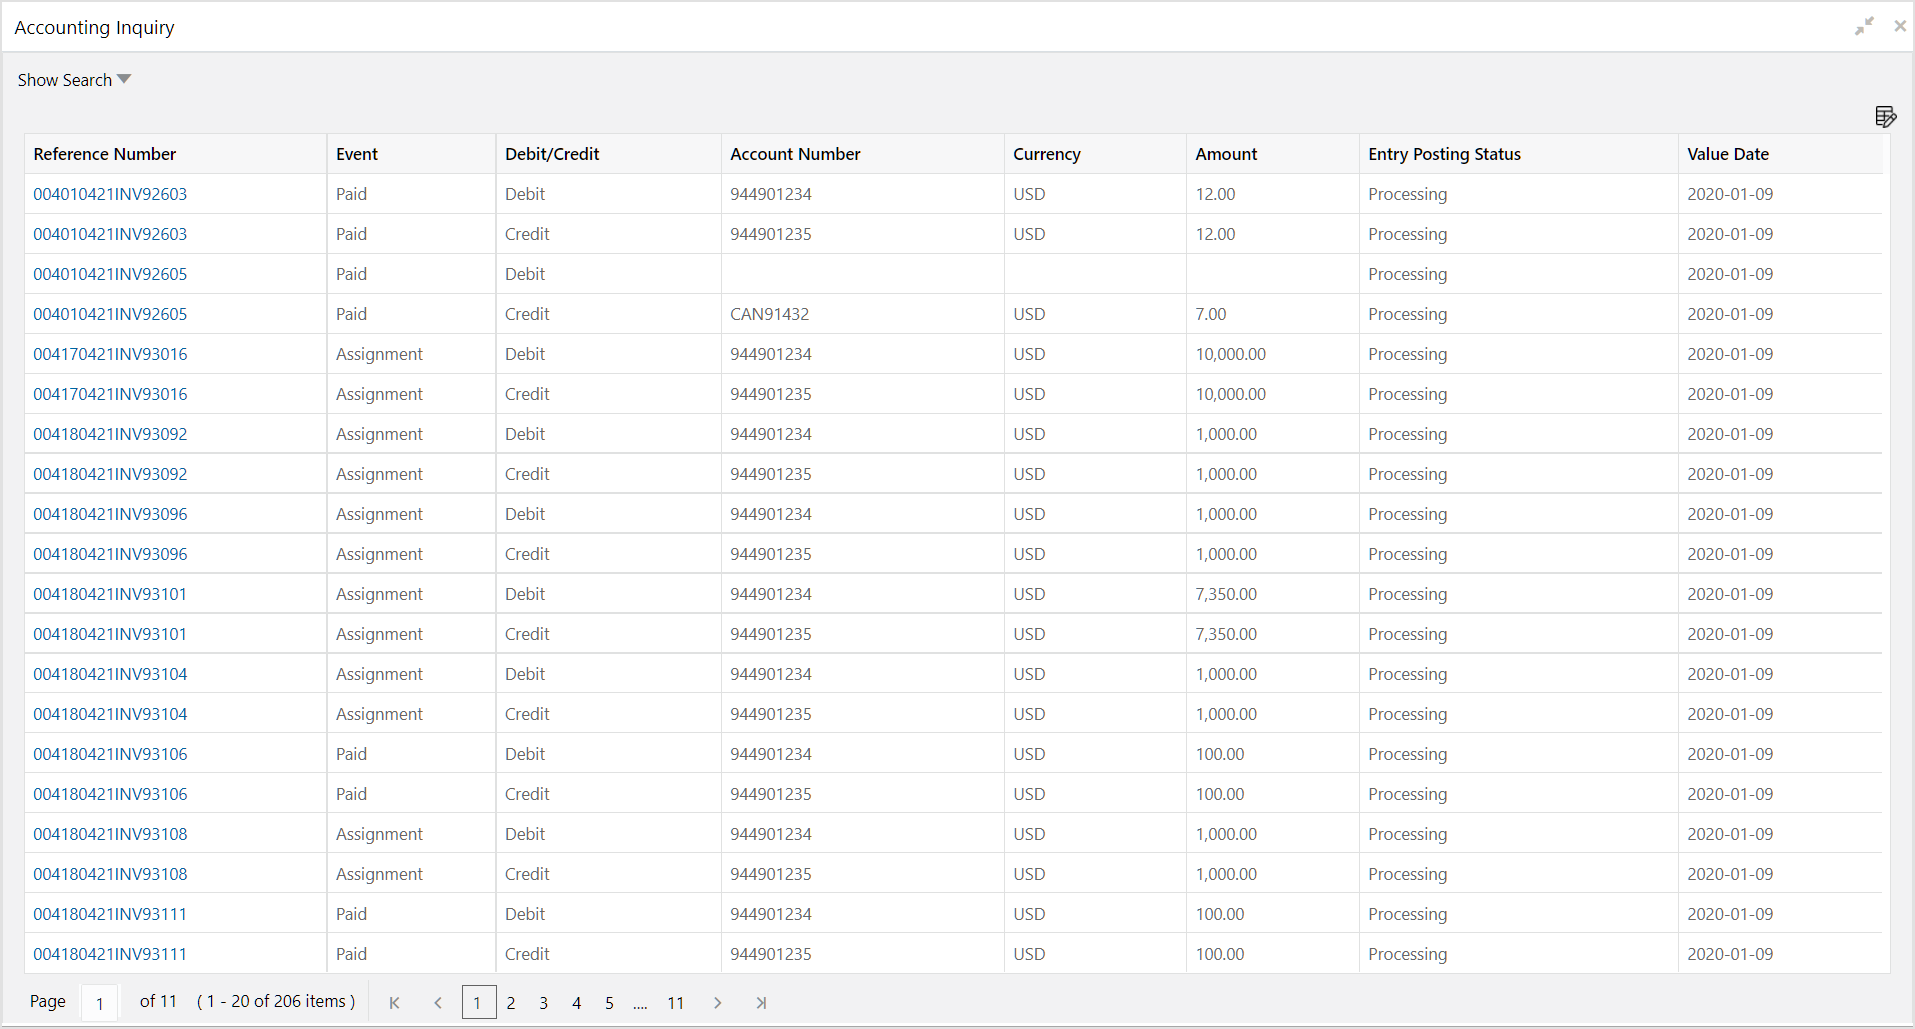
Task: Open reference 004180421INV93108 in the Credit row
Action: click(110, 874)
